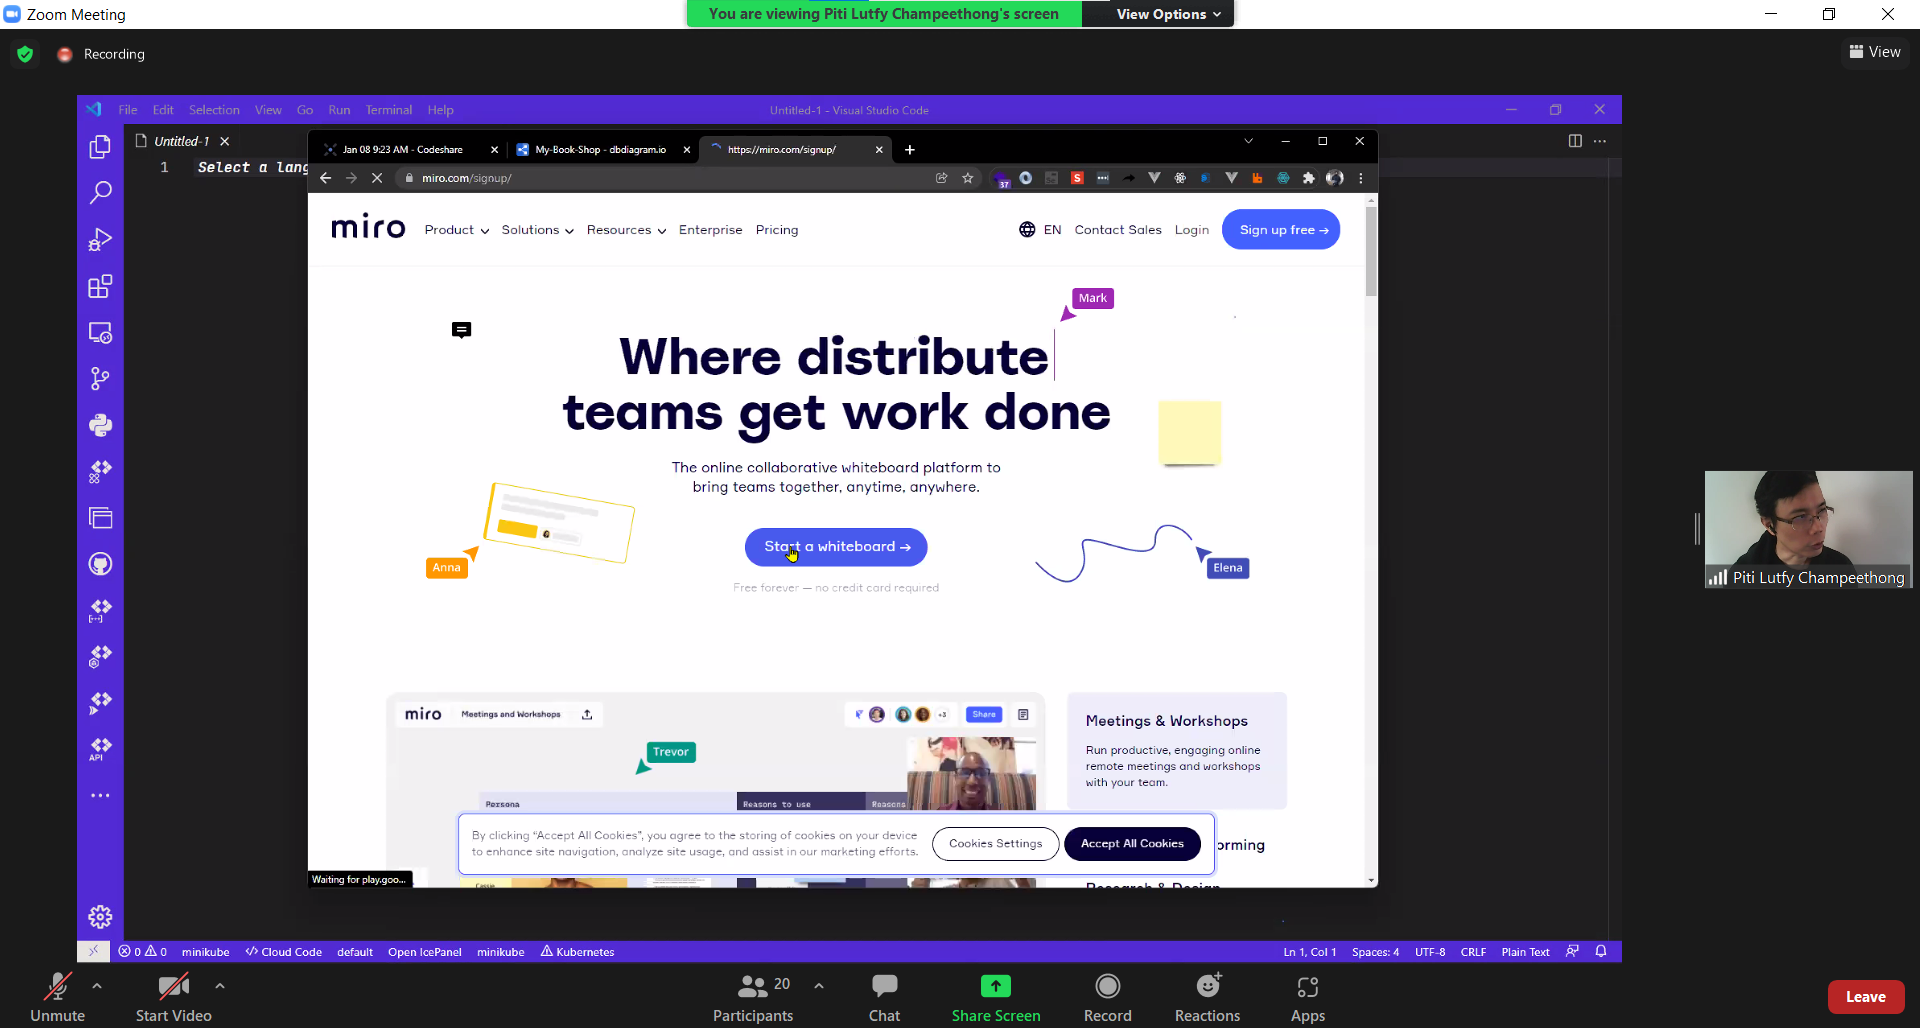Expand Zoom video options arrow

[220, 986]
